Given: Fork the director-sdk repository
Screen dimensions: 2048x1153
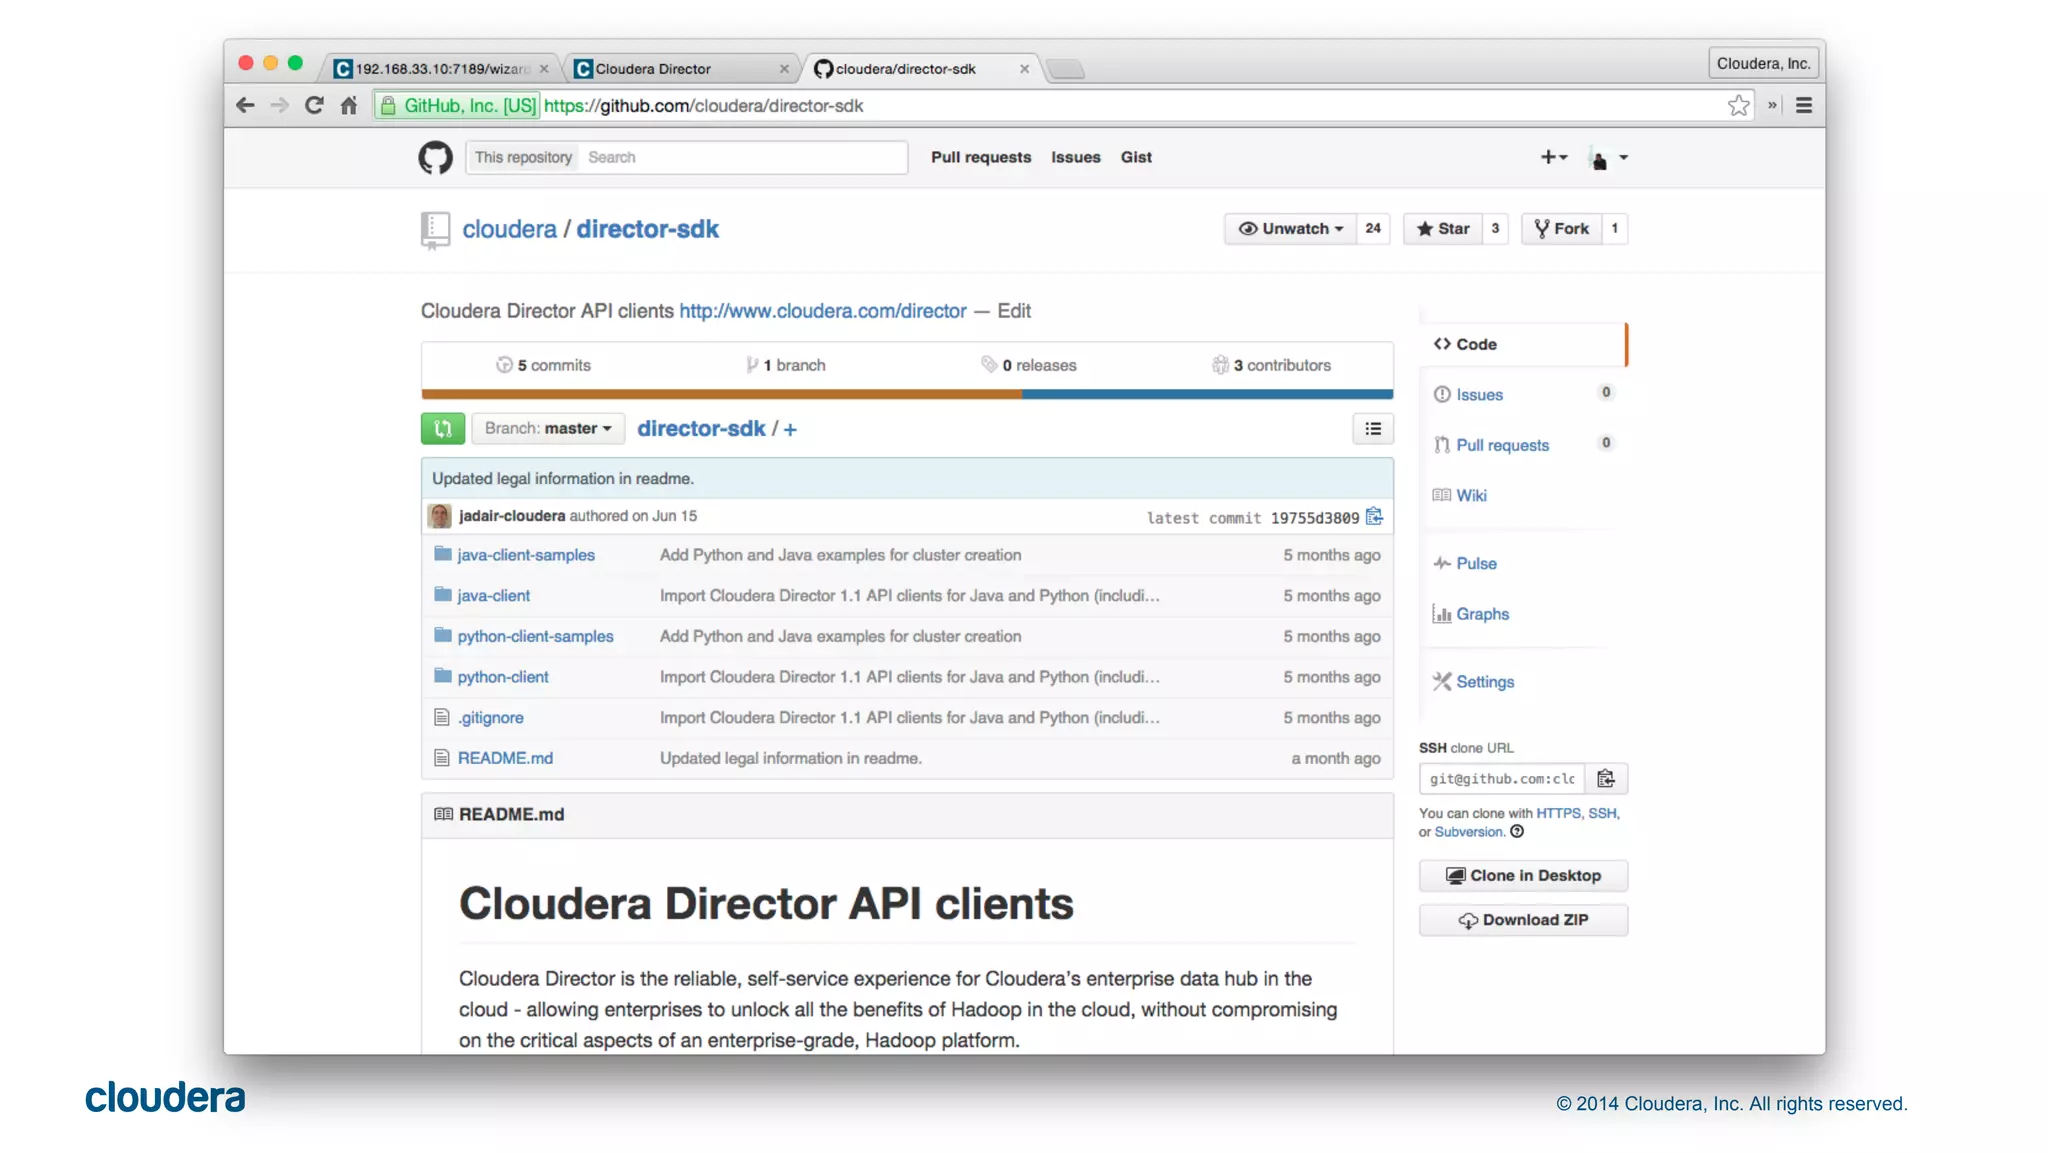Looking at the screenshot, I should coord(1561,229).
